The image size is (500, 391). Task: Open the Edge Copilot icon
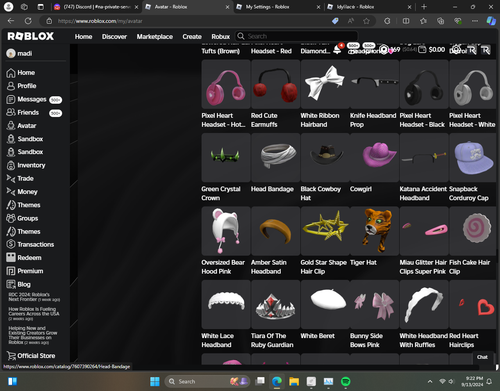[491, 21]
